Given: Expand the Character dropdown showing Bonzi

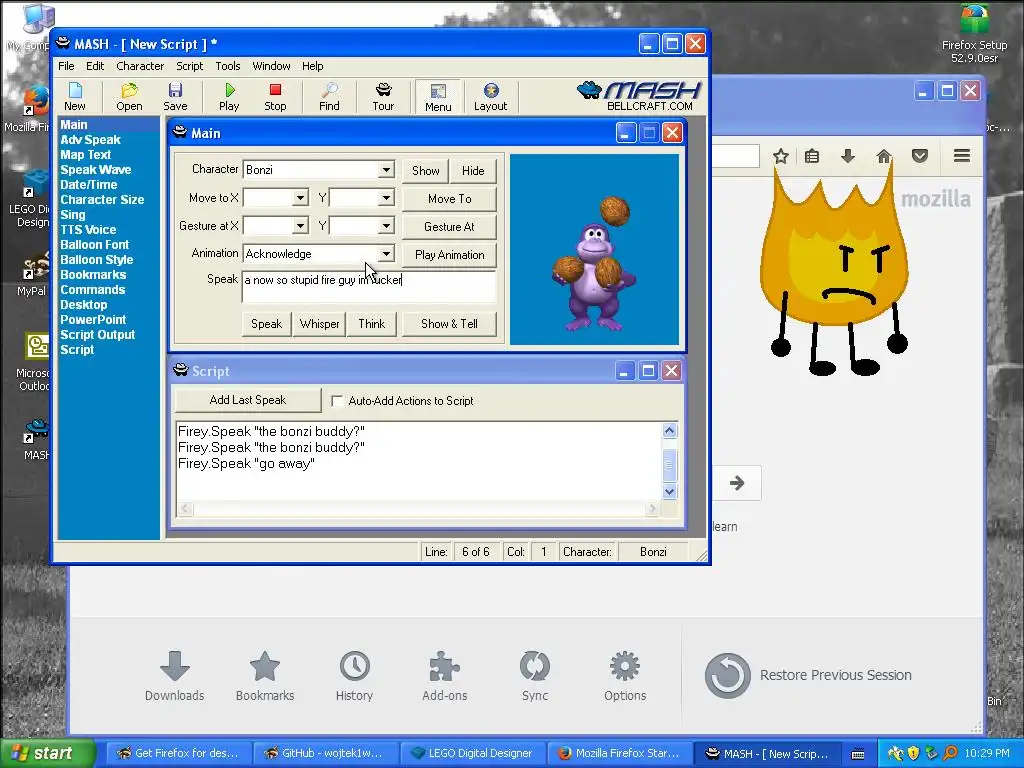Looking at the screenshot, I should tap(386, 170).
